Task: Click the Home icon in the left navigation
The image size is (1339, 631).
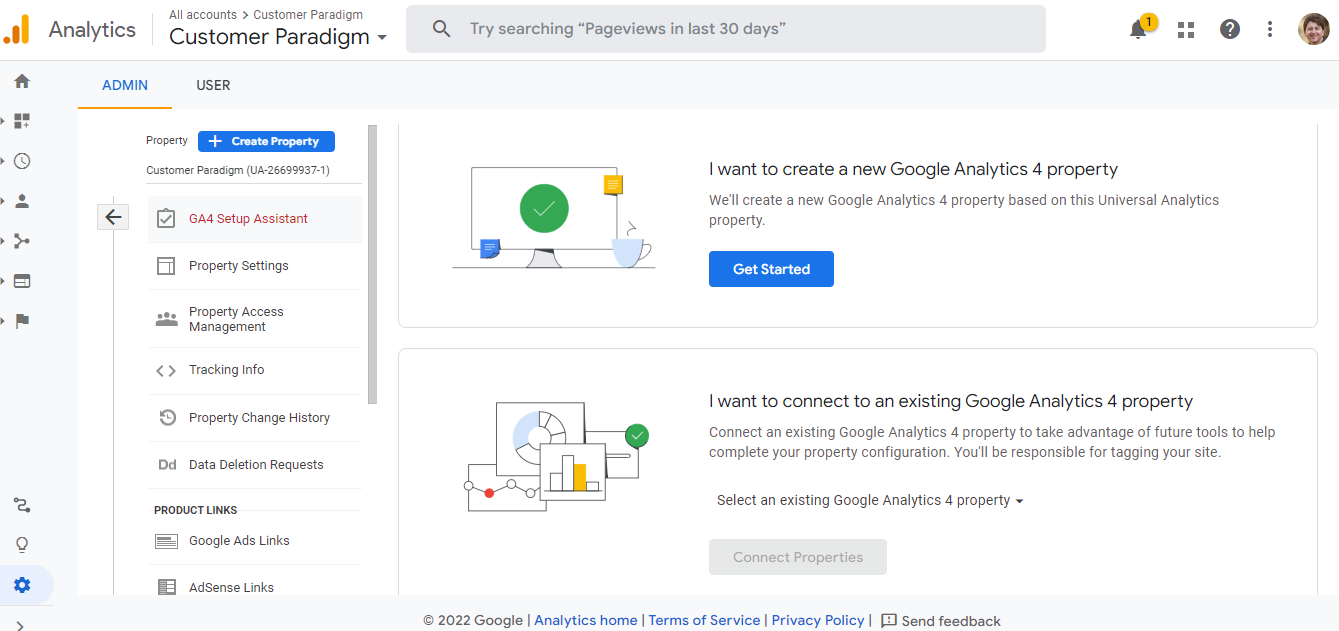Action: pyautogui.click(x=21, y=81)
